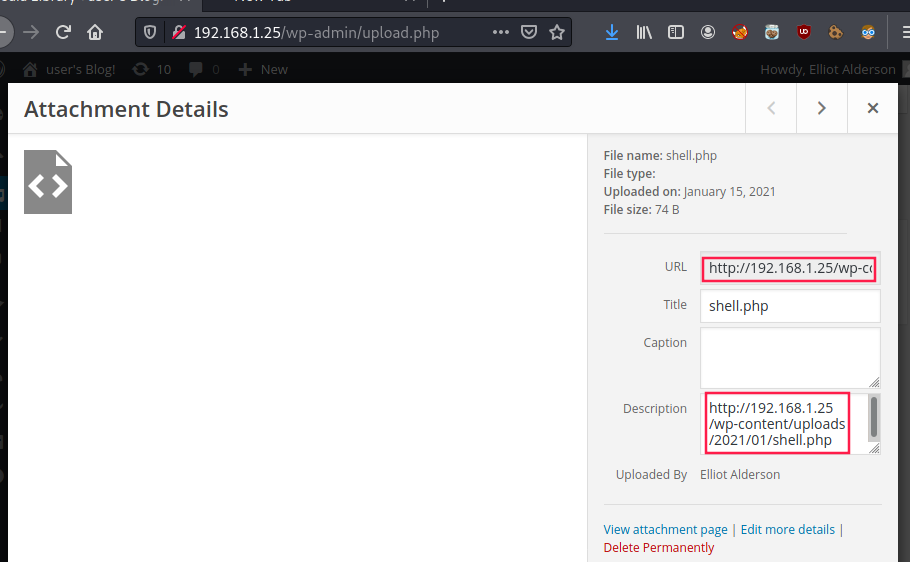The width and height of the screenshot is (910, 562).
Task: Open page actions three-dot menu
Action: click(x=501, y=32)
